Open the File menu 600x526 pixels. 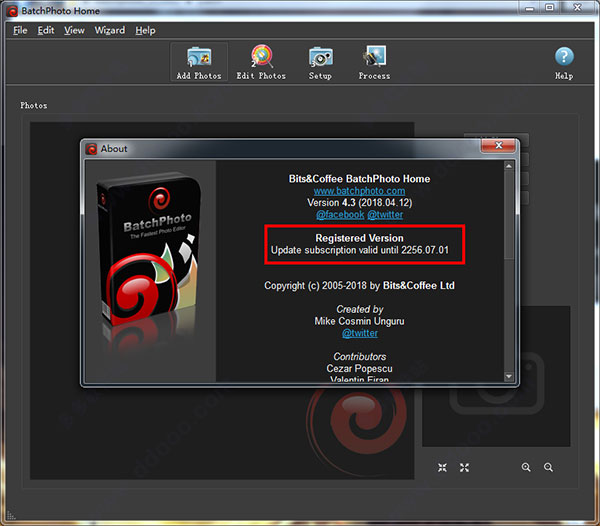(20, 30)
